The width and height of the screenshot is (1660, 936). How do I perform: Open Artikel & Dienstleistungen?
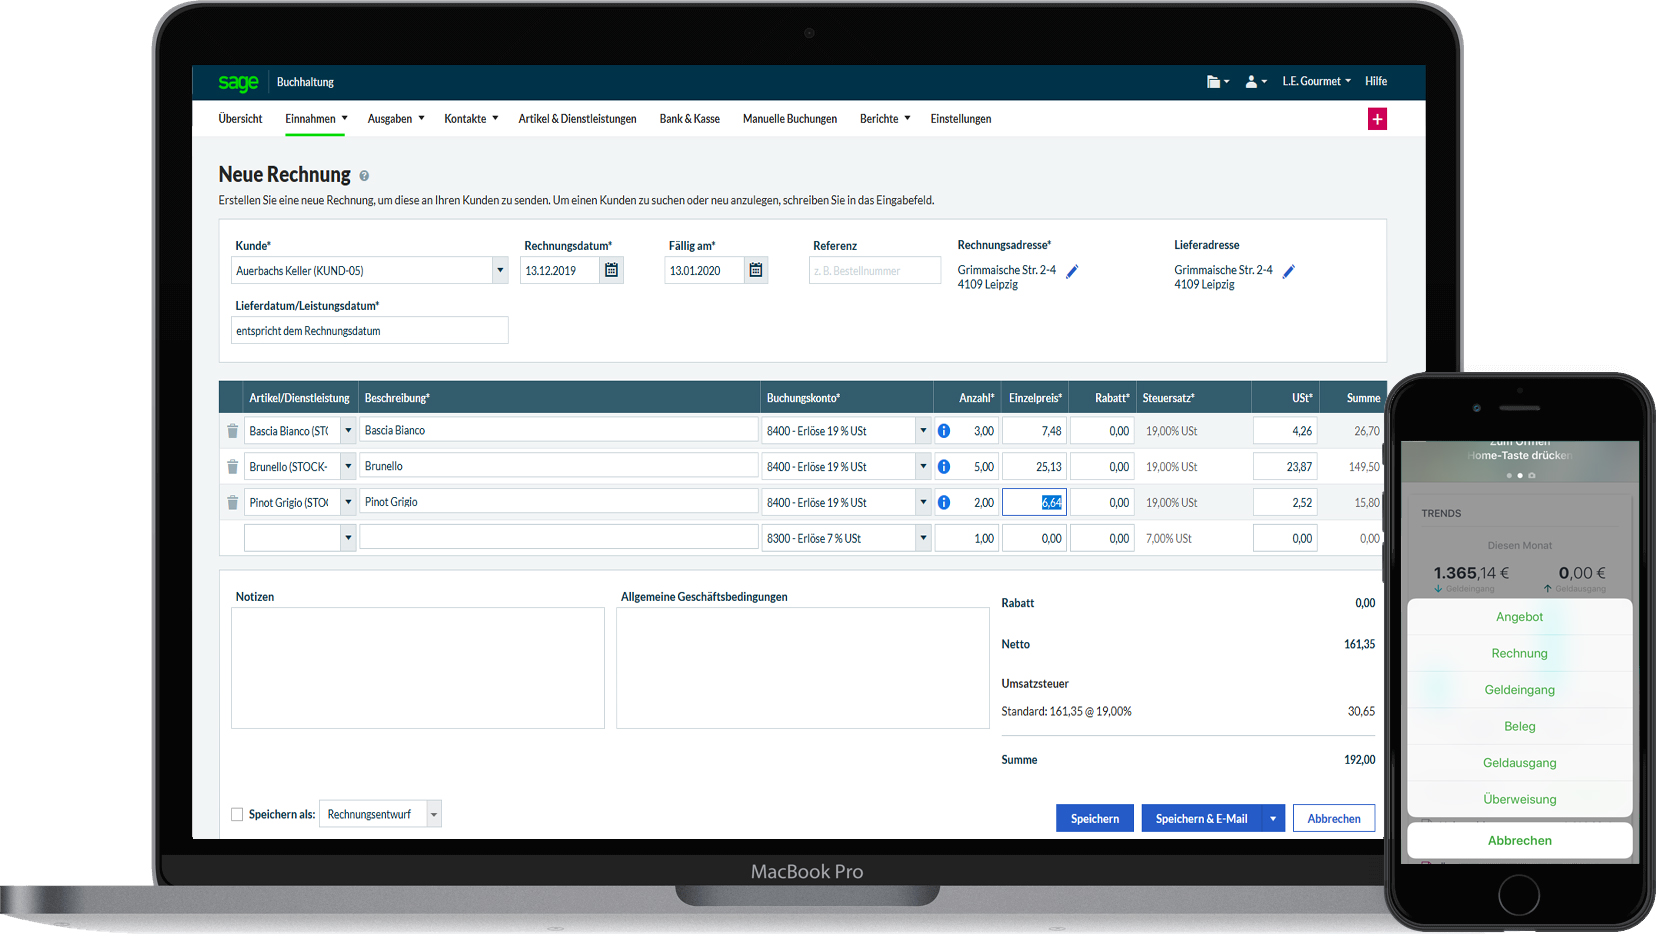(x=577, y=119)
